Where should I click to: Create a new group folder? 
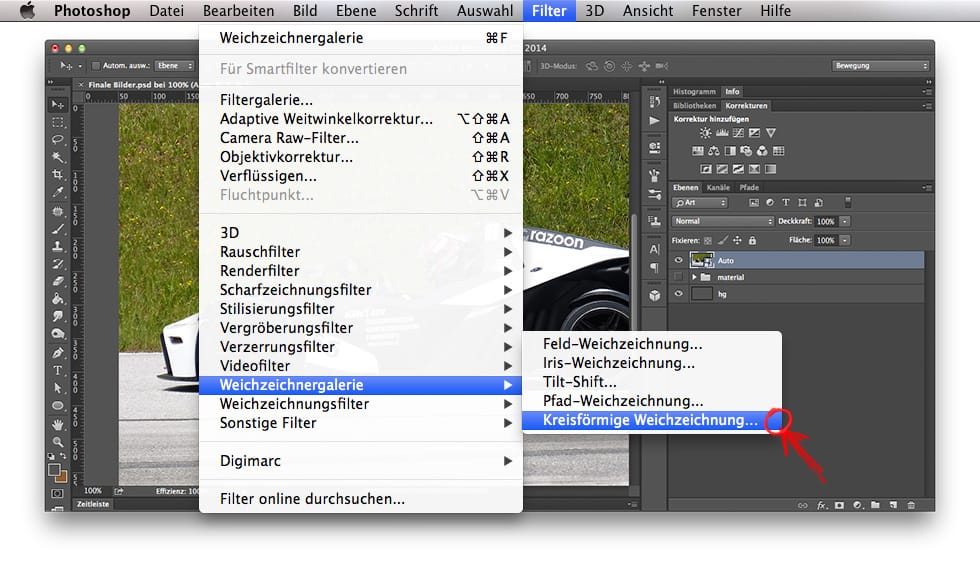875,505
